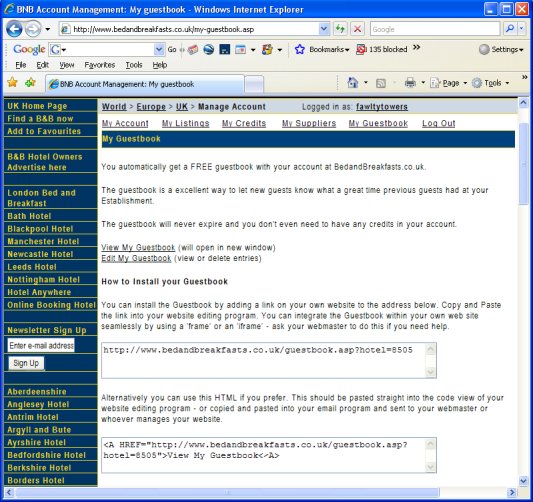Click the newsletter e-mail address field
The height and width of the screenshot is (502, 533).
[41, 345]
